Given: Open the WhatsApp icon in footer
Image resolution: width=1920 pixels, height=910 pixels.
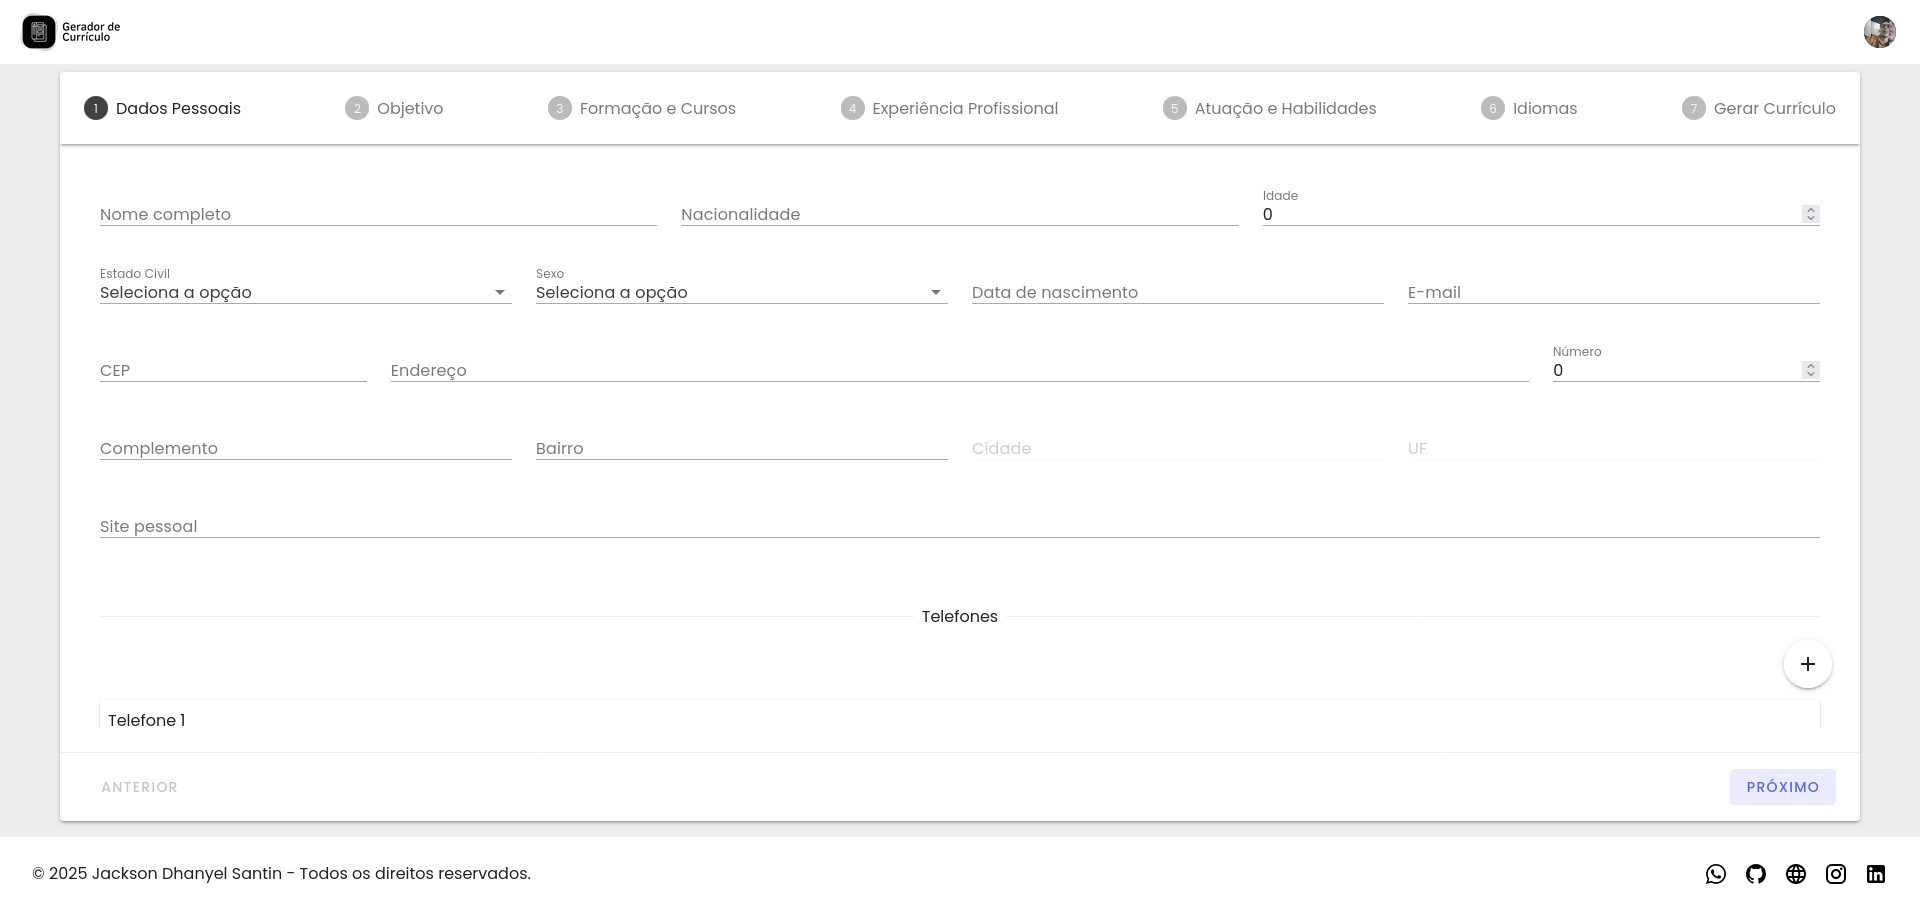Looking at the screenshot, I should coord(1716,874).
